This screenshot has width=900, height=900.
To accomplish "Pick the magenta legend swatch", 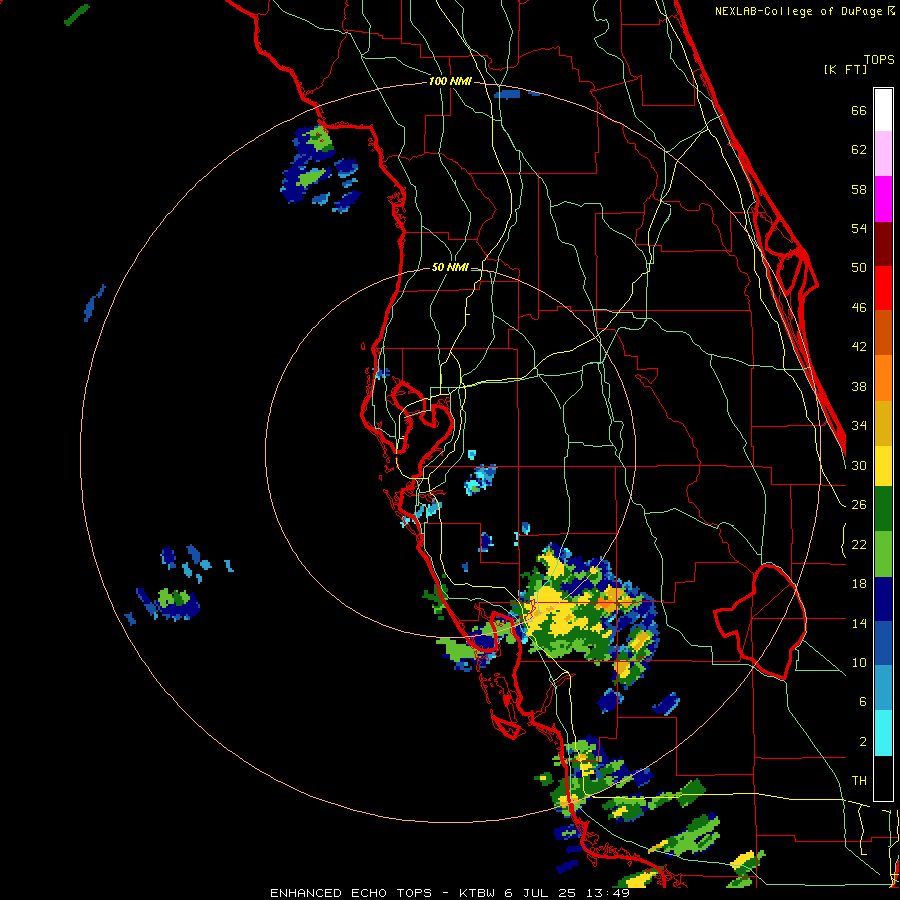I will [883, 199].
